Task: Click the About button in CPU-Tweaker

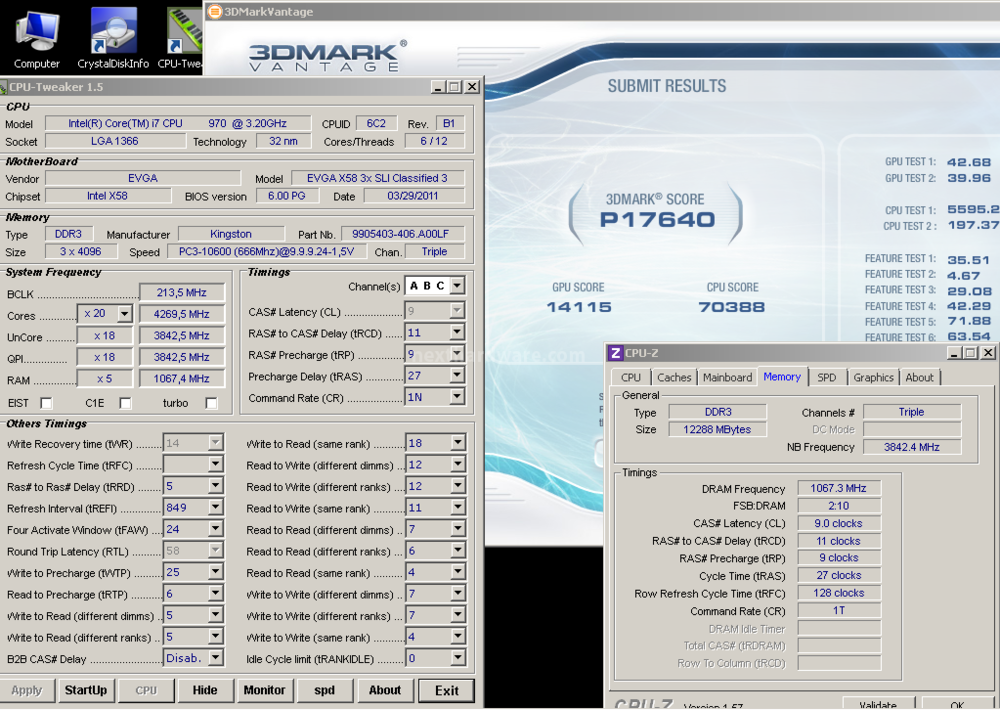Action: click(385, 690)
